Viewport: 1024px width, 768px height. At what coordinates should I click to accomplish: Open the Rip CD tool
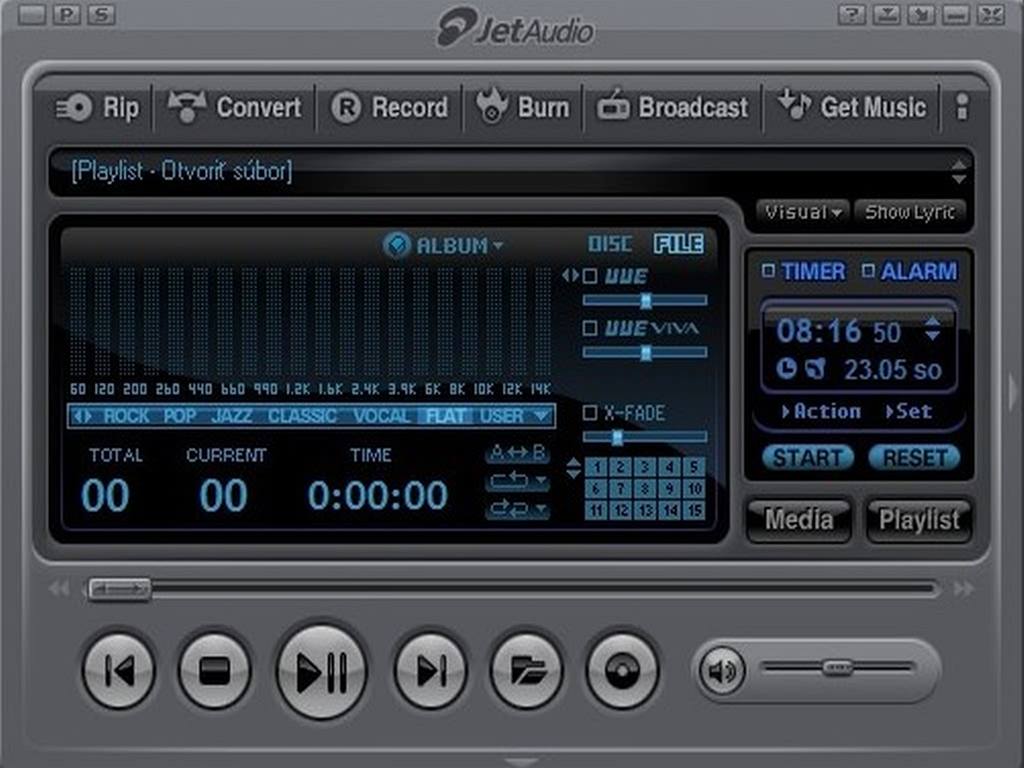[97, 108]
